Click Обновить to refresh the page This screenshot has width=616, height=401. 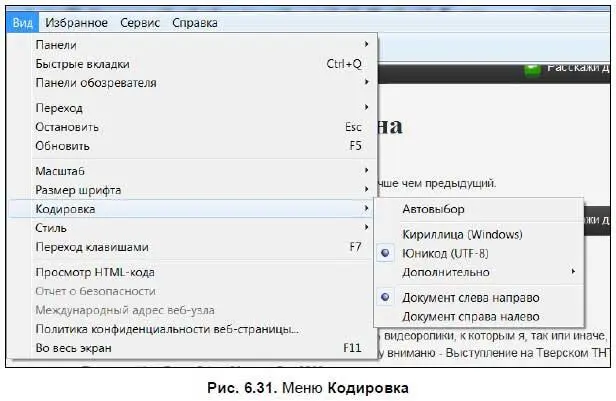click(x=62, y=146)
